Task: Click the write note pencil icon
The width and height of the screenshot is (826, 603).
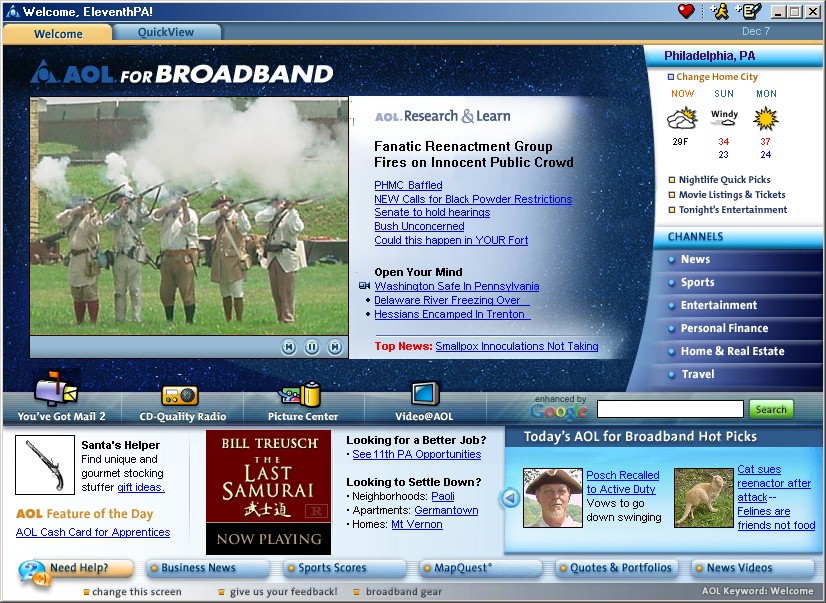Action: coord(749,11)
